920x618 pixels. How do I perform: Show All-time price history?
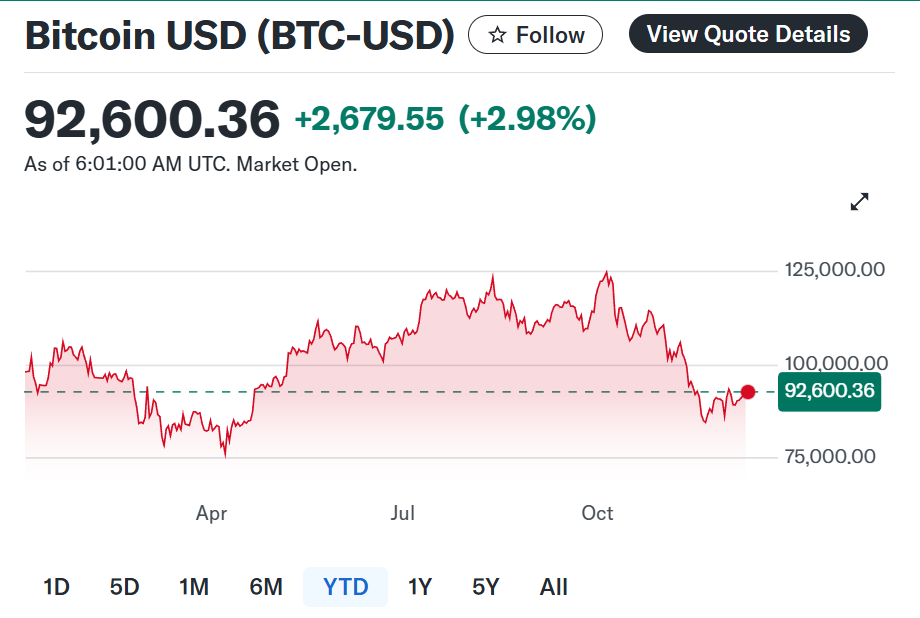coord(553,587)
